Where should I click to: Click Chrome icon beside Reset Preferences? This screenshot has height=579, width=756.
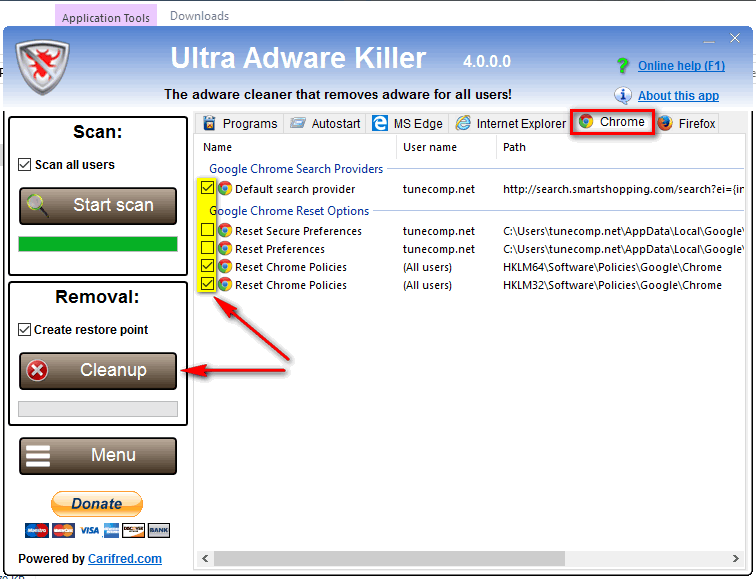(x=225, y=249)
